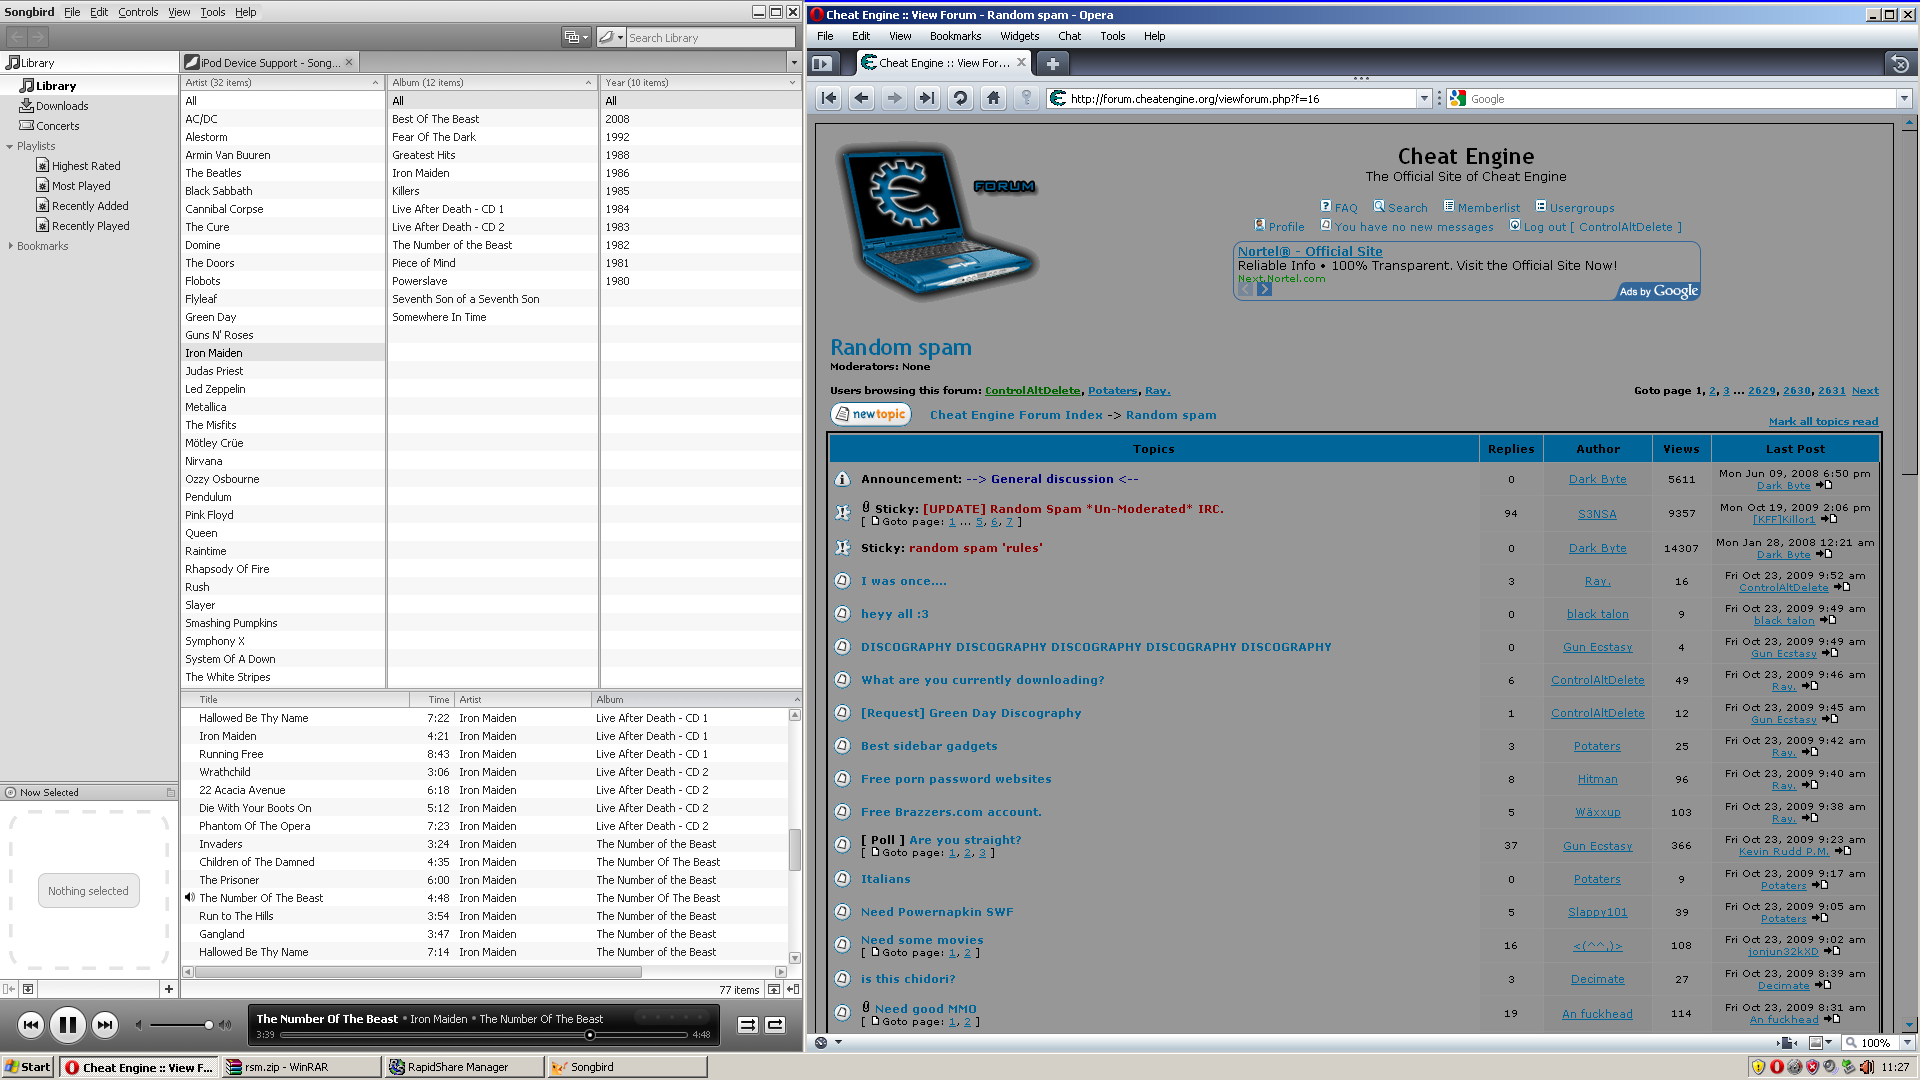Open Opera side panel toggle
The image size is (1920, 1080).
coord(822,63)
